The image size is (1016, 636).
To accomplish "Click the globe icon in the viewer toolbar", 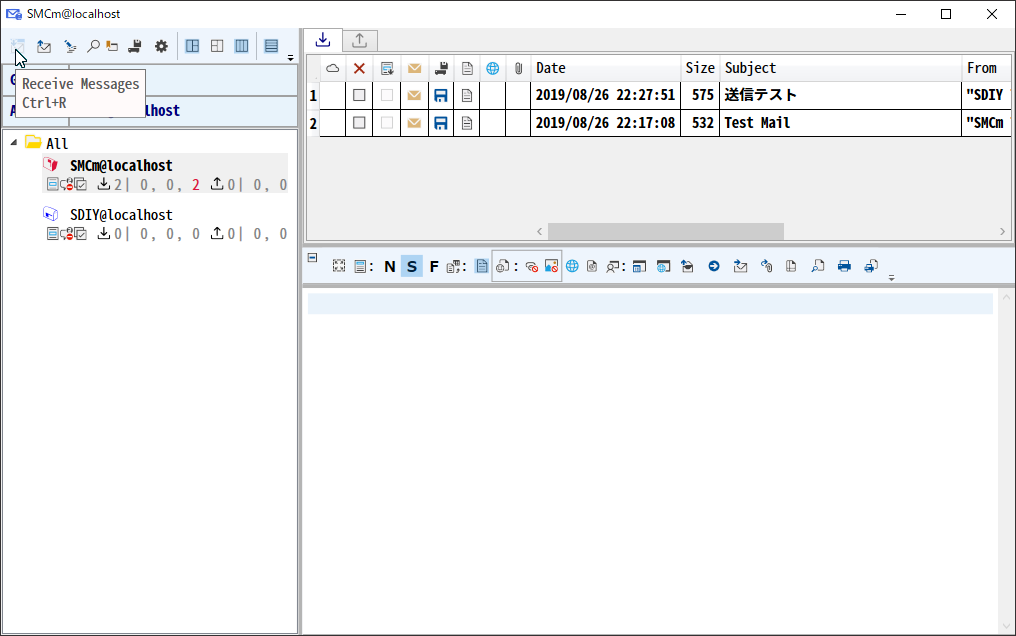I will [572, 266].
